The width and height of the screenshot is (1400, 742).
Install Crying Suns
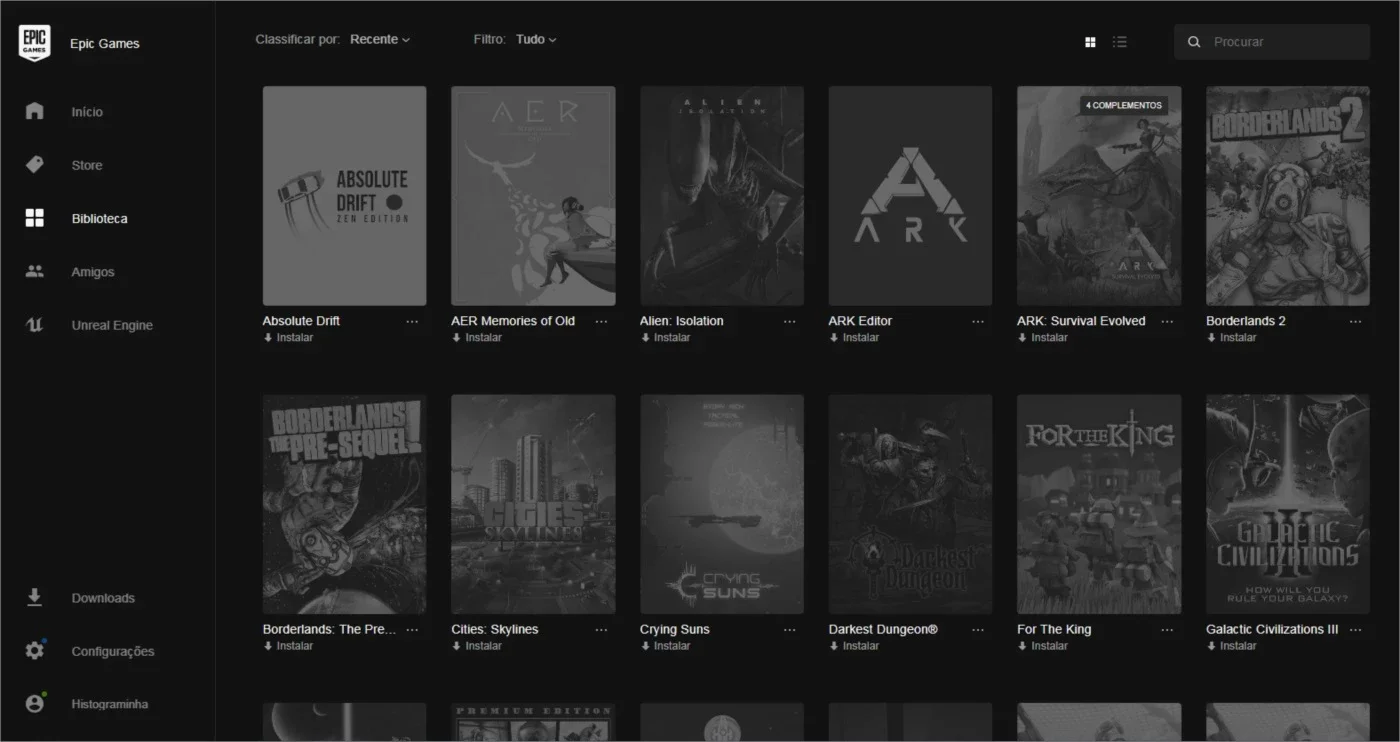(x=665, y=646)
